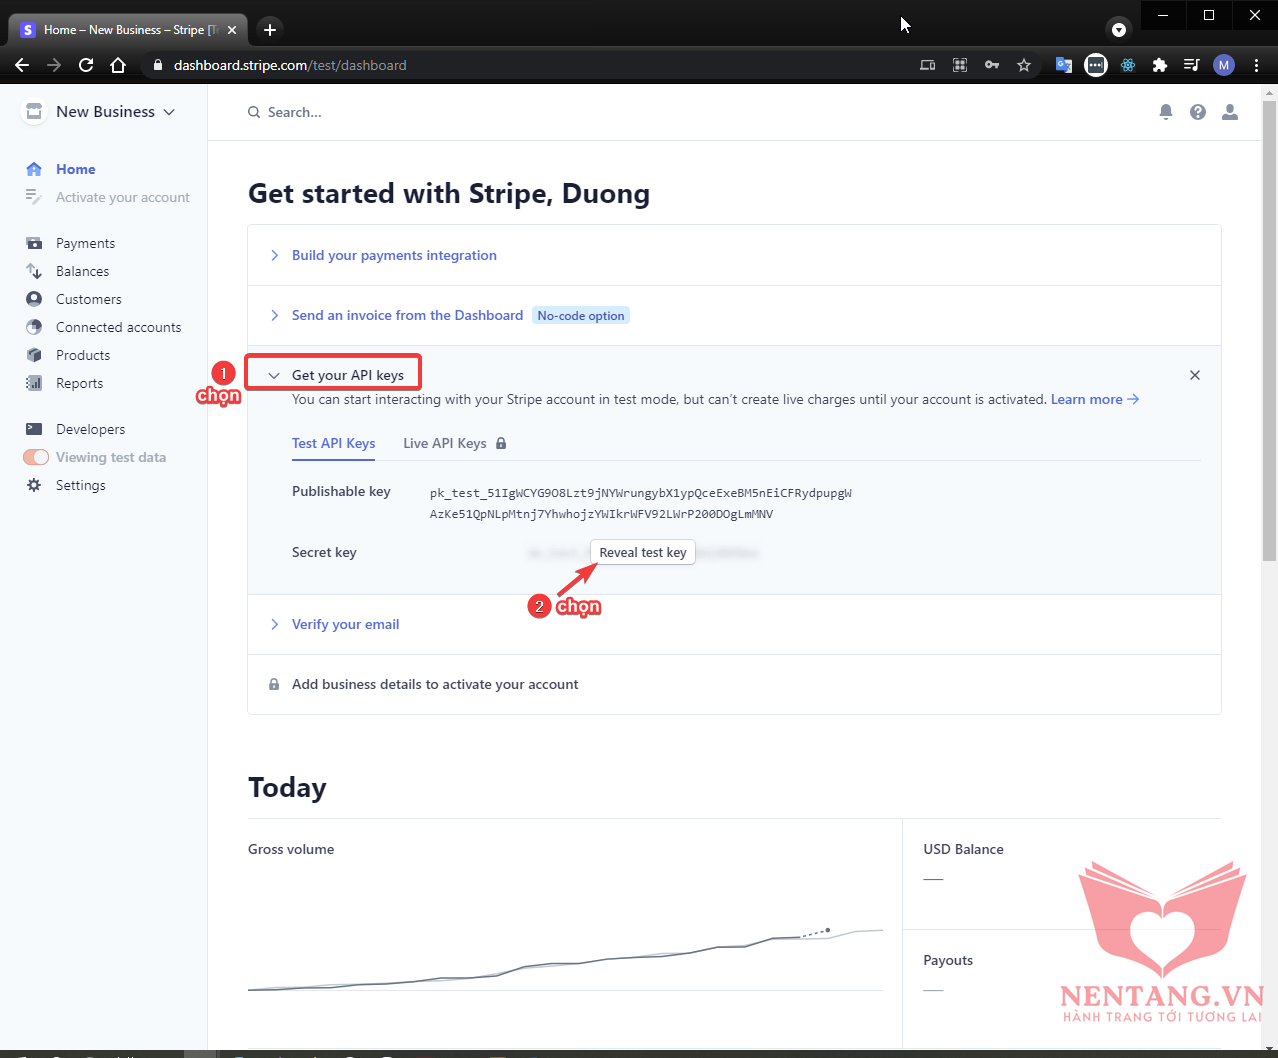Switch to the Live API Keys tab

pos(445,443)
